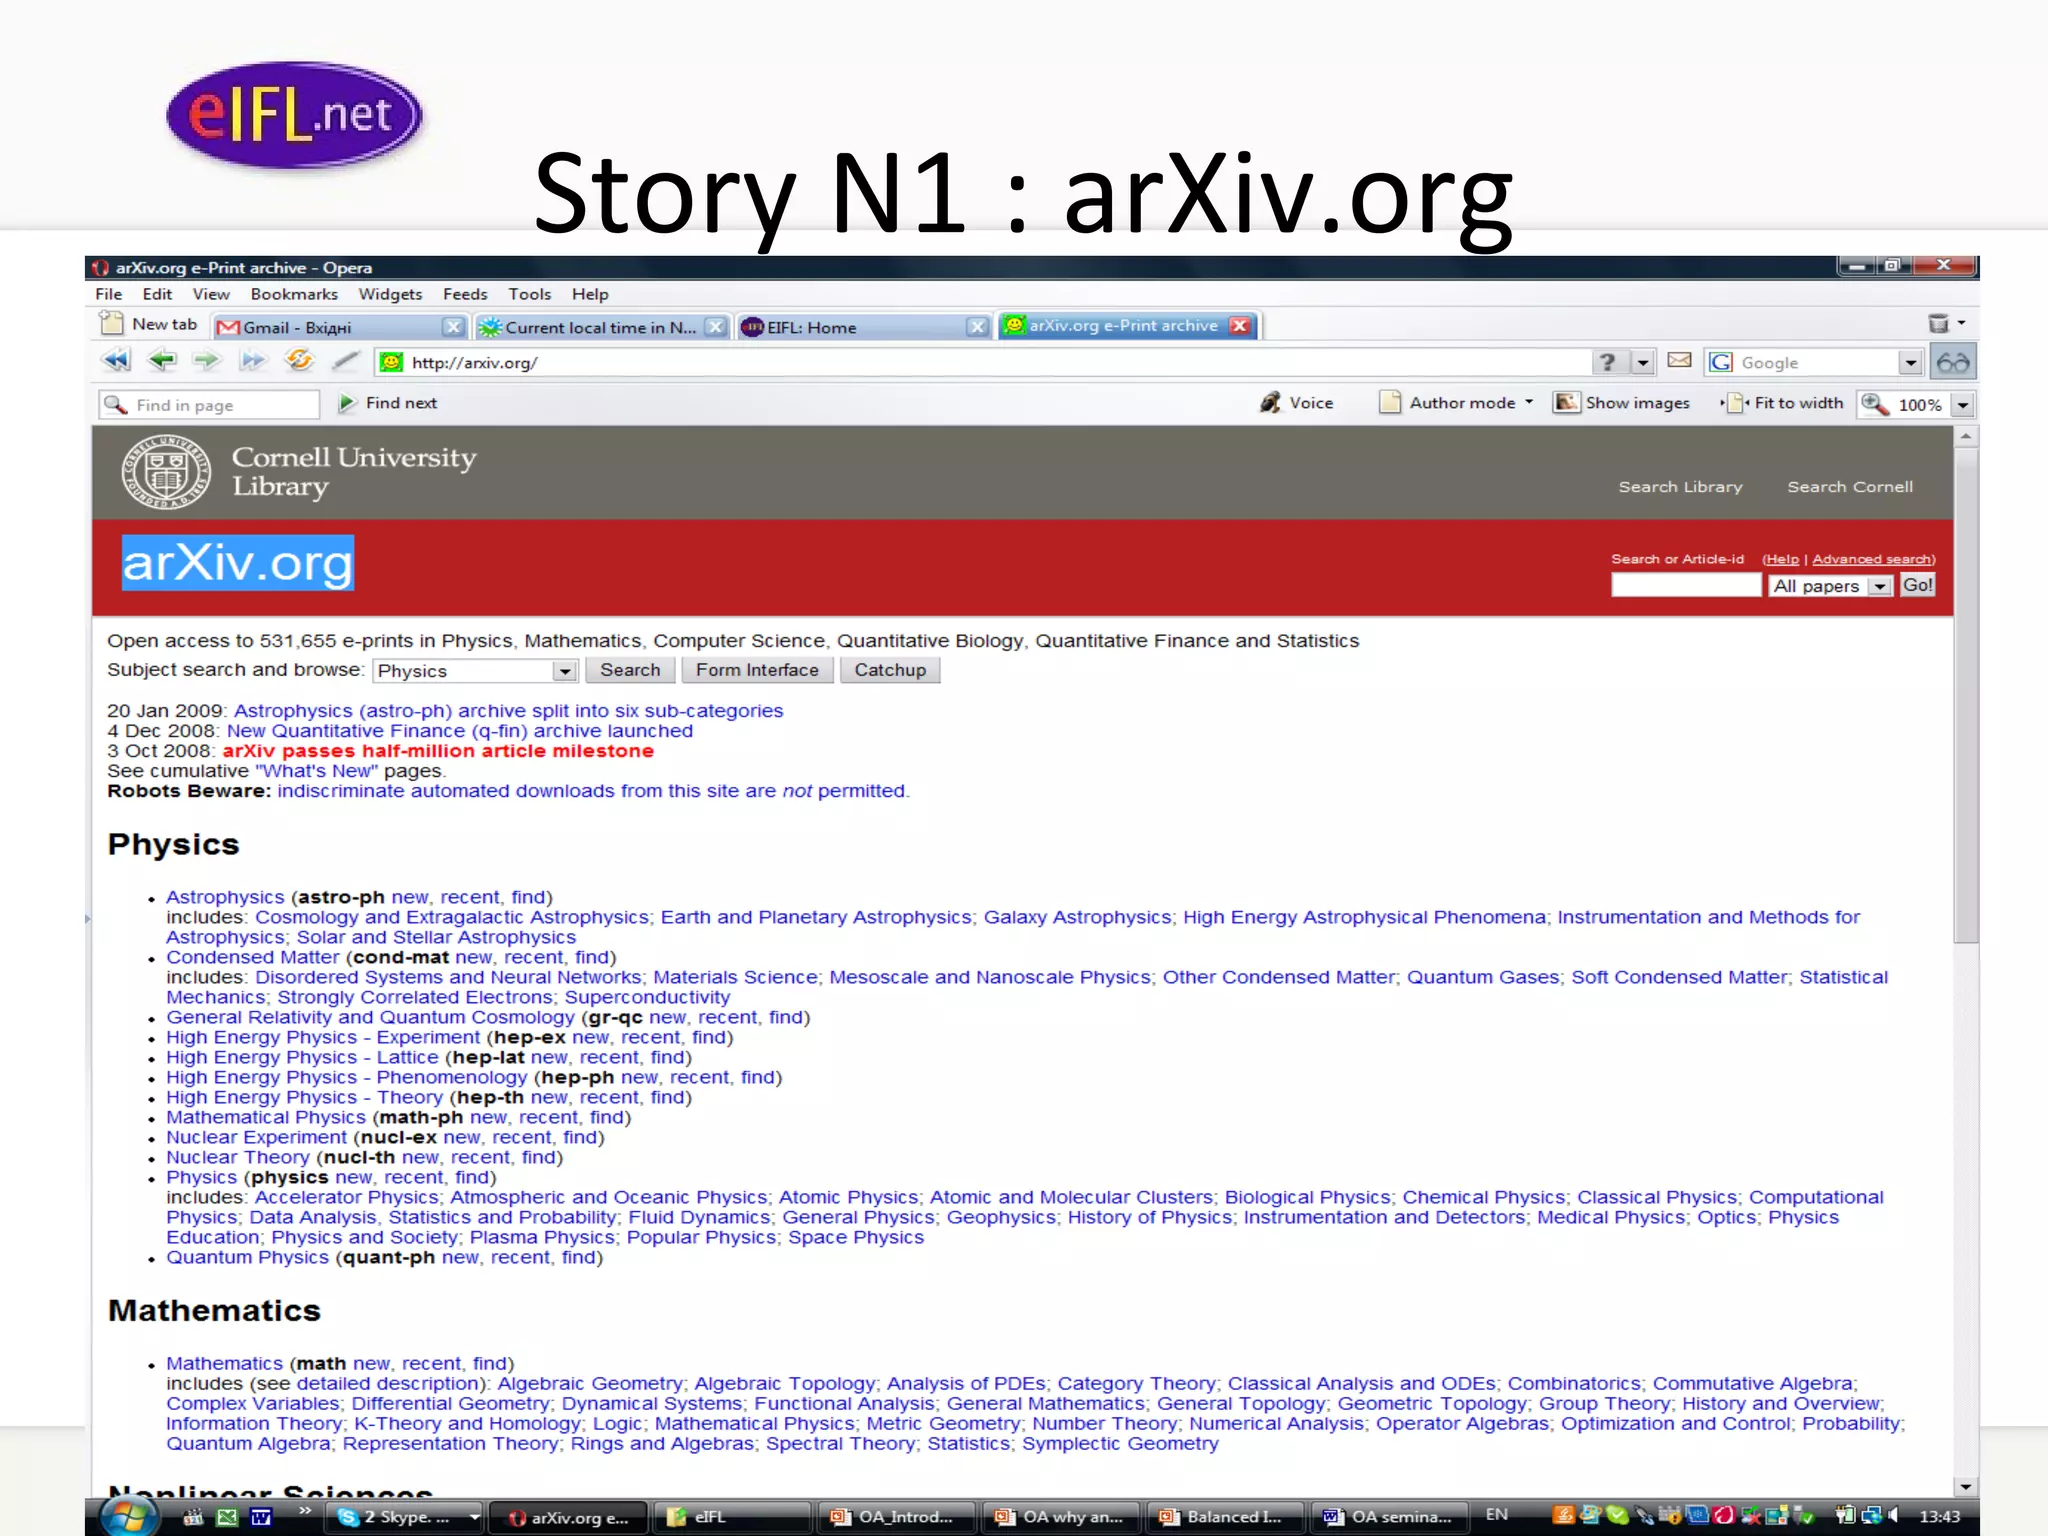Viewport: 2048px width, 1536px height.
Task: Click the Catchup button
Action: pyautogui.click(x=890, y=670)
